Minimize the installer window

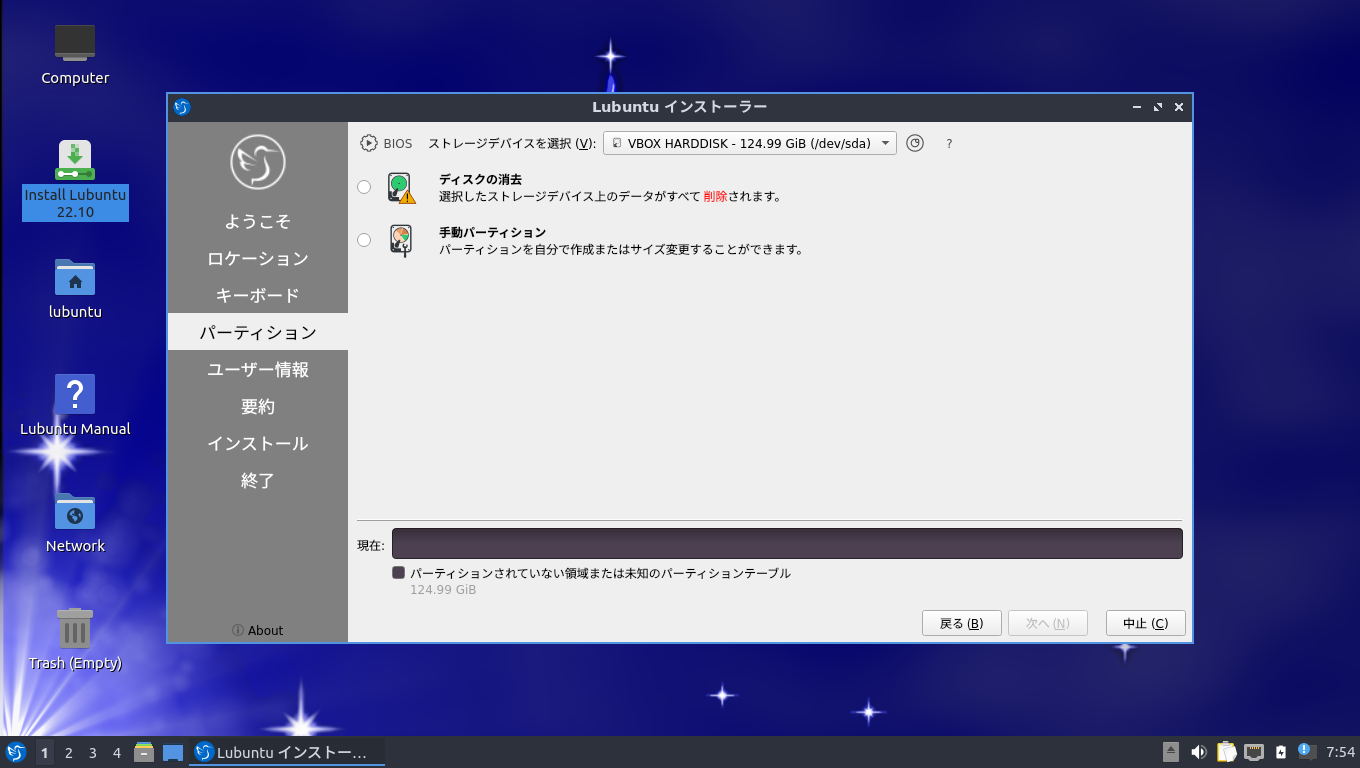[x=1137, y=107]
